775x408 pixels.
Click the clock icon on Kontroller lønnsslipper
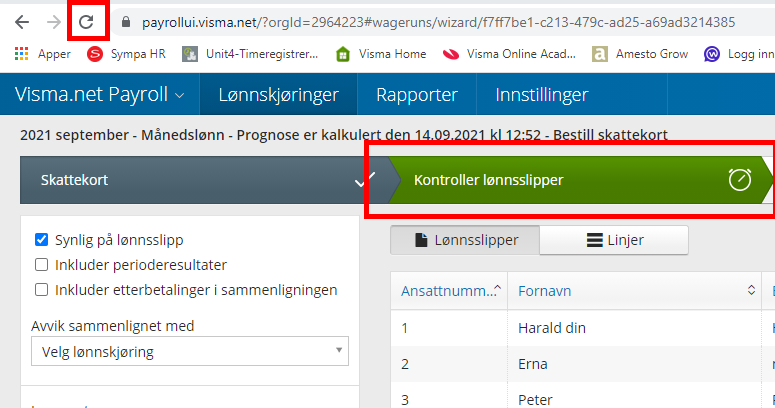tap(740, 180)
